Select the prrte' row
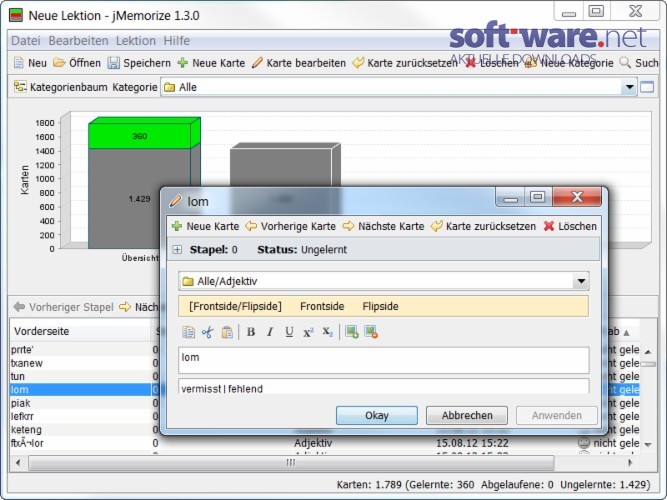Viewport: 667px width, 500px height. (x=81, y=350)
